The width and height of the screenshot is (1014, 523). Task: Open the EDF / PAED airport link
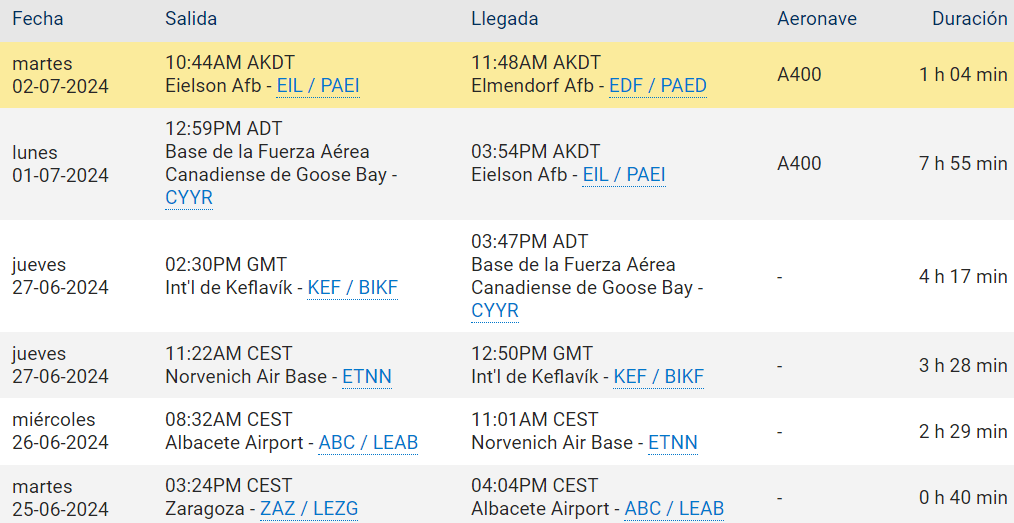658,86
